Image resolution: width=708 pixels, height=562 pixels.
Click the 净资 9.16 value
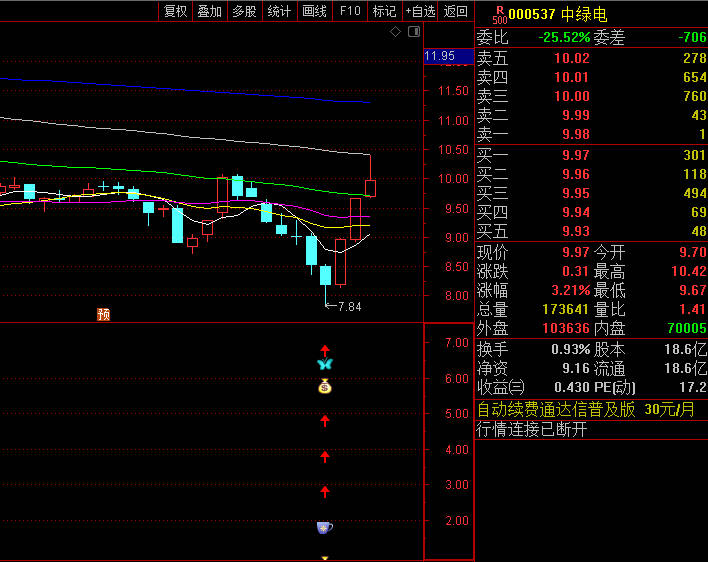pos(576,368)
